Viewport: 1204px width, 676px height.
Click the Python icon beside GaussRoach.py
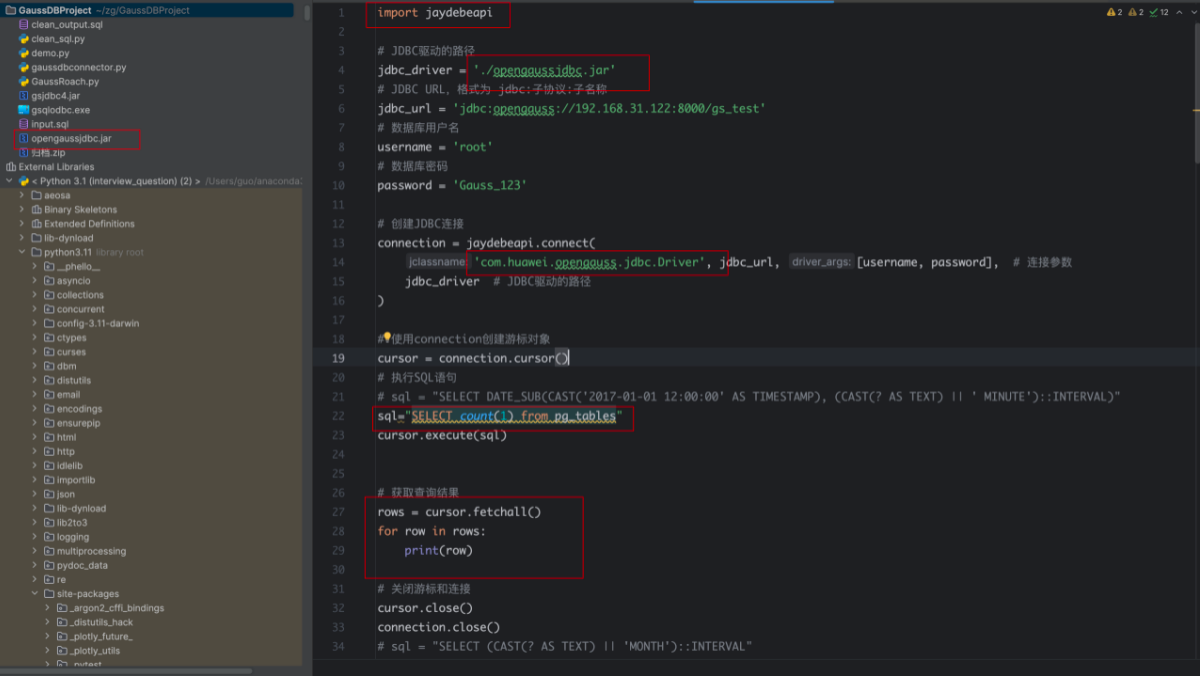pyautogui.click(x=24, y=82)
